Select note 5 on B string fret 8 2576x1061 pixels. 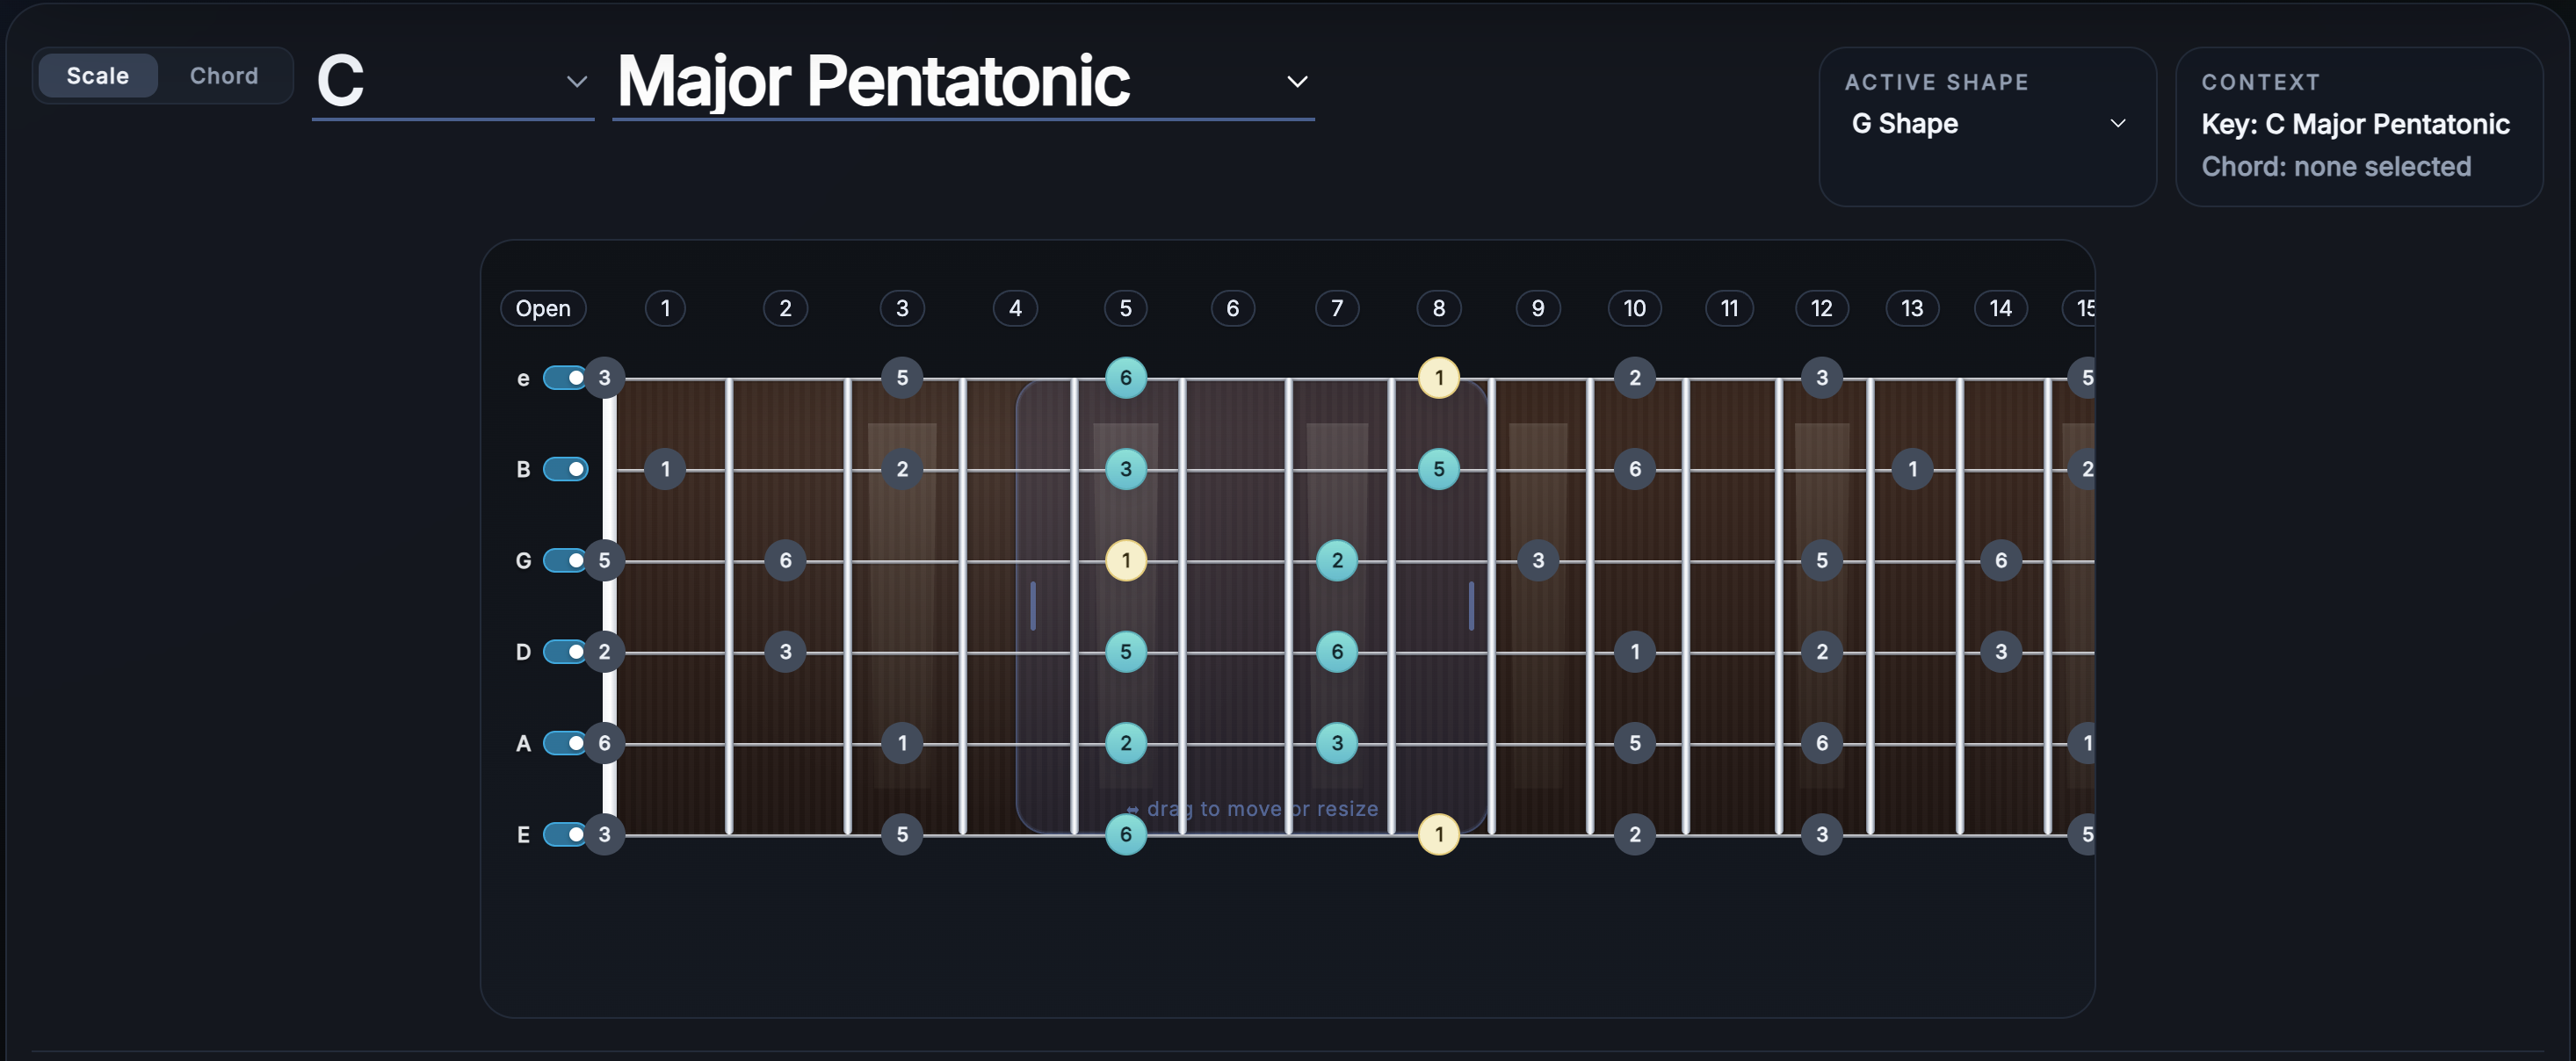1439,469
